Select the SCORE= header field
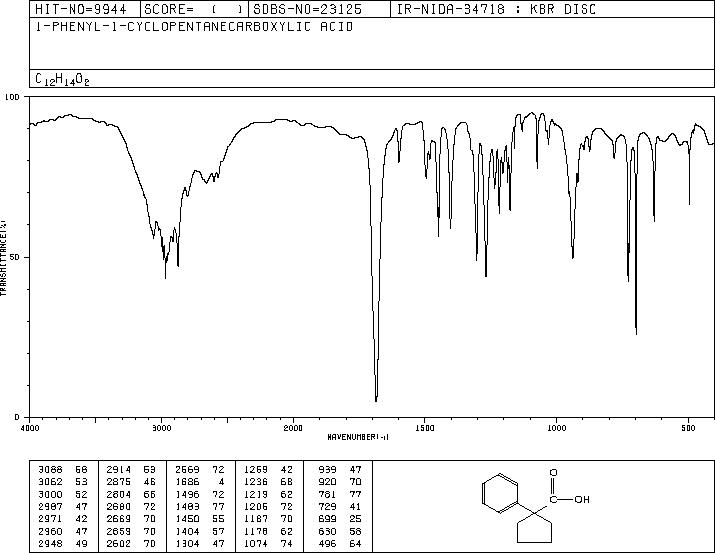 194,9
